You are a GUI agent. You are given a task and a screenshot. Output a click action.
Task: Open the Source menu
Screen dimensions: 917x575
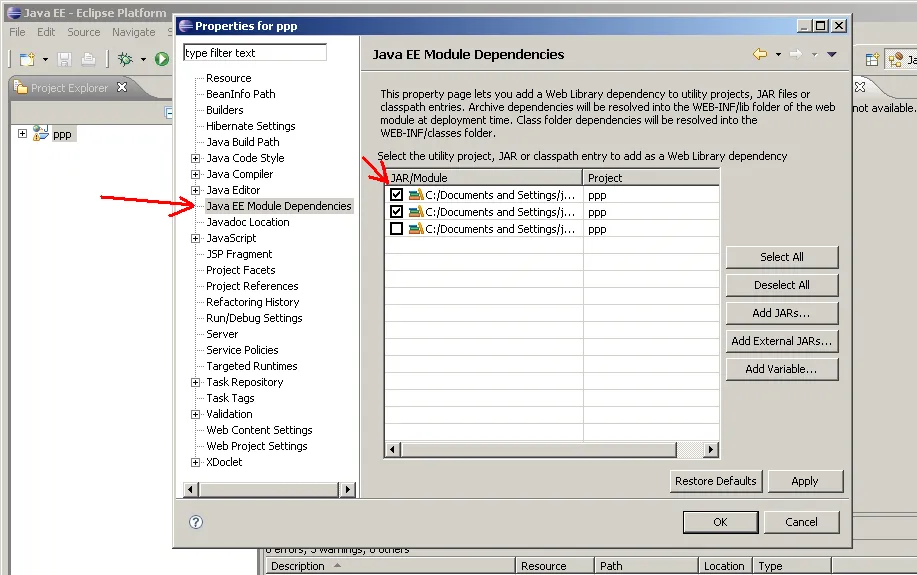coord(84,32)
